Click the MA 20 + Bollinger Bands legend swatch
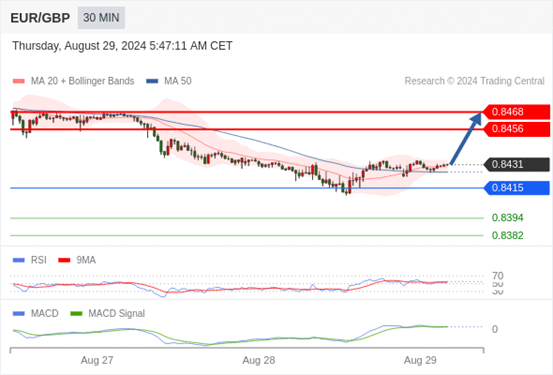 pos(19,81)
